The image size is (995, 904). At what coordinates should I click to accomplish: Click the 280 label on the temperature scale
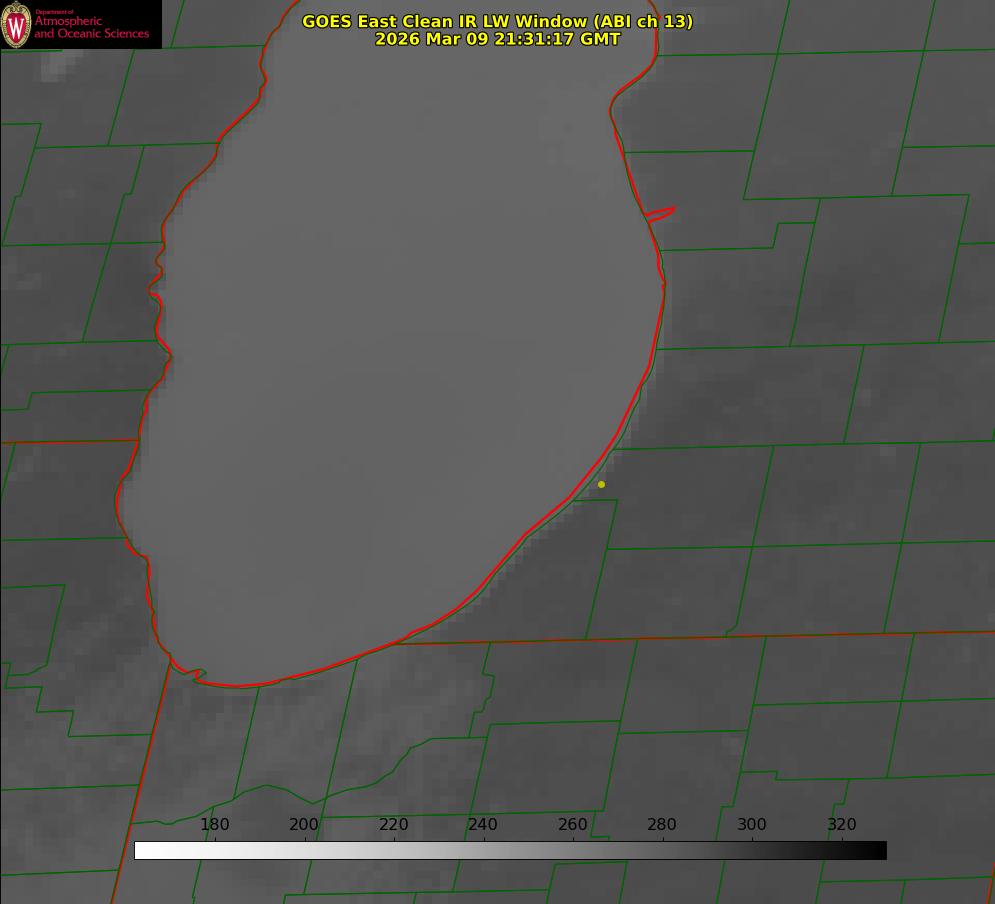pos(662,825)
